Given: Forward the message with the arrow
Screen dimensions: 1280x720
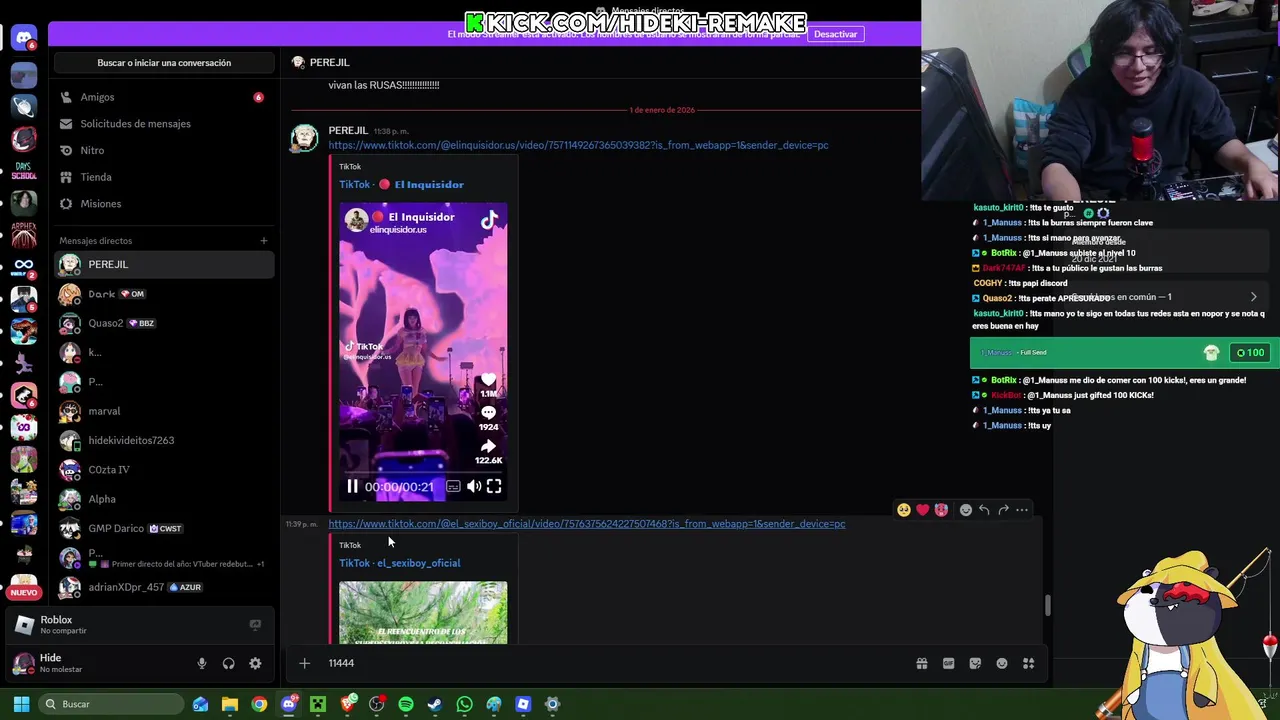Looking at the screenshot, I should (x=1003, y=510).
